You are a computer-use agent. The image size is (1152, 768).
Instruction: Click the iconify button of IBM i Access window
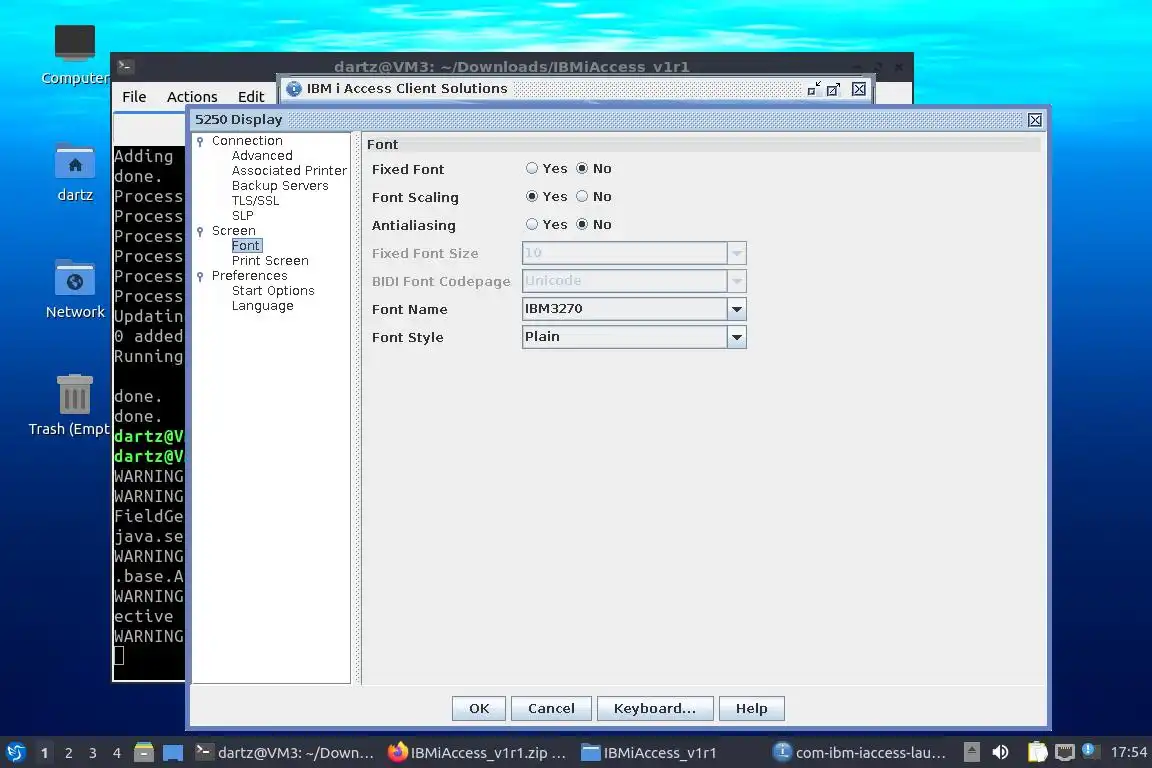click(813, 89)
